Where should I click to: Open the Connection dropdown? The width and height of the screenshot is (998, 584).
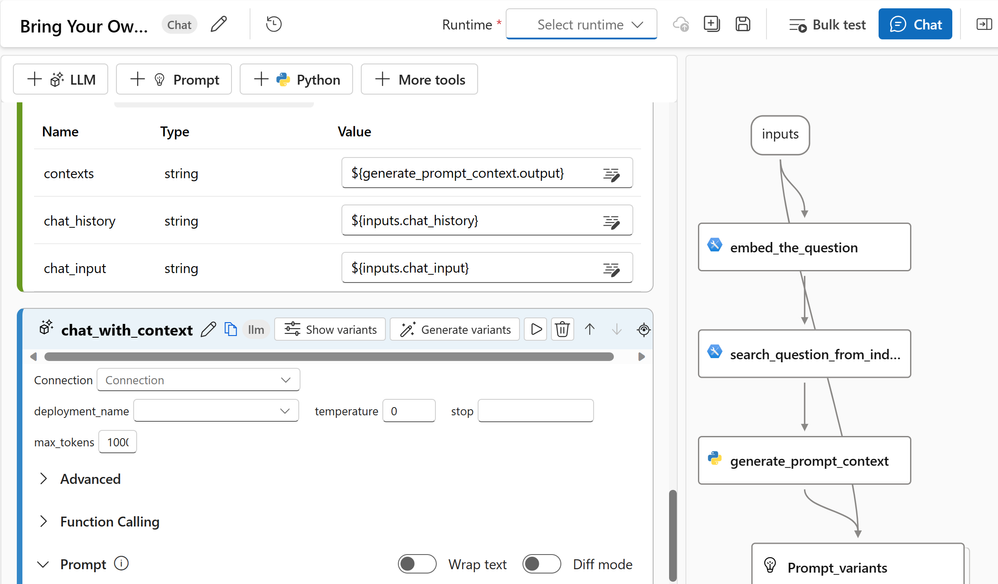pyautogui.click(x=198, y=380)
